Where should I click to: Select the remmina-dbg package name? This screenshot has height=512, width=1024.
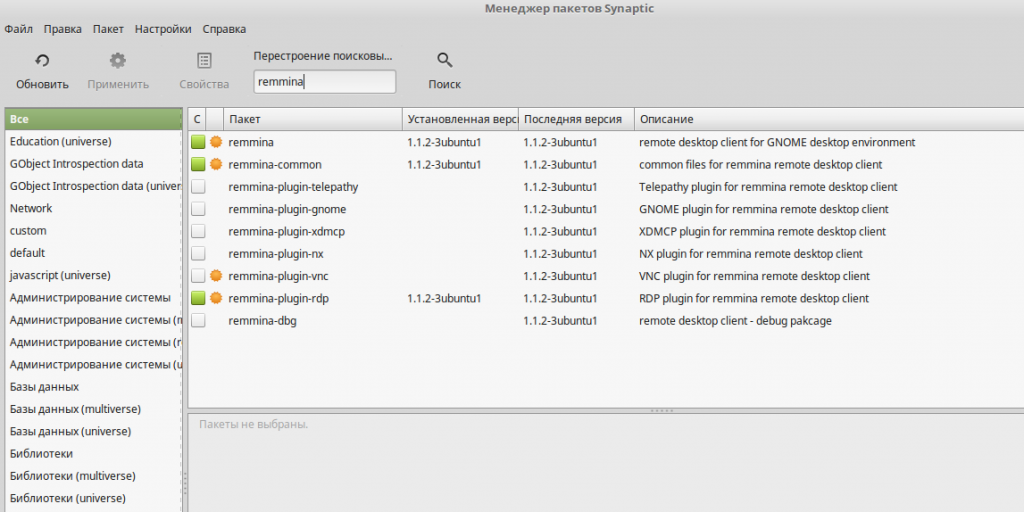point(263,321)
